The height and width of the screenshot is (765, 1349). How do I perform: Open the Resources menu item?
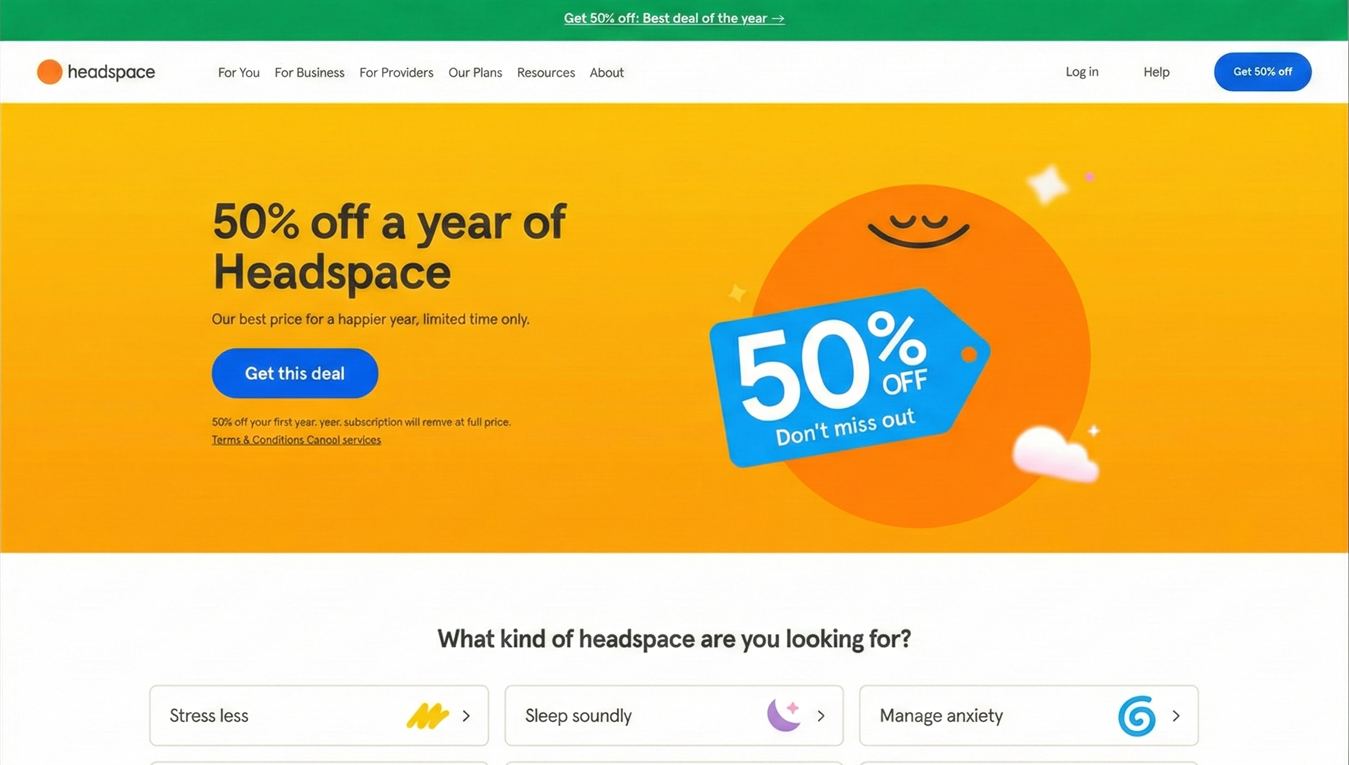(546, 72)
